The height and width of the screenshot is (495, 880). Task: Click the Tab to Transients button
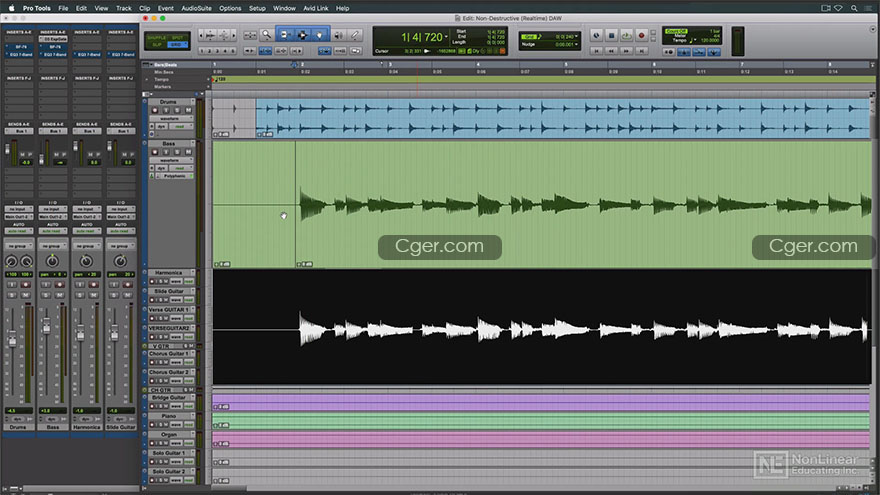tap(250, 51)
